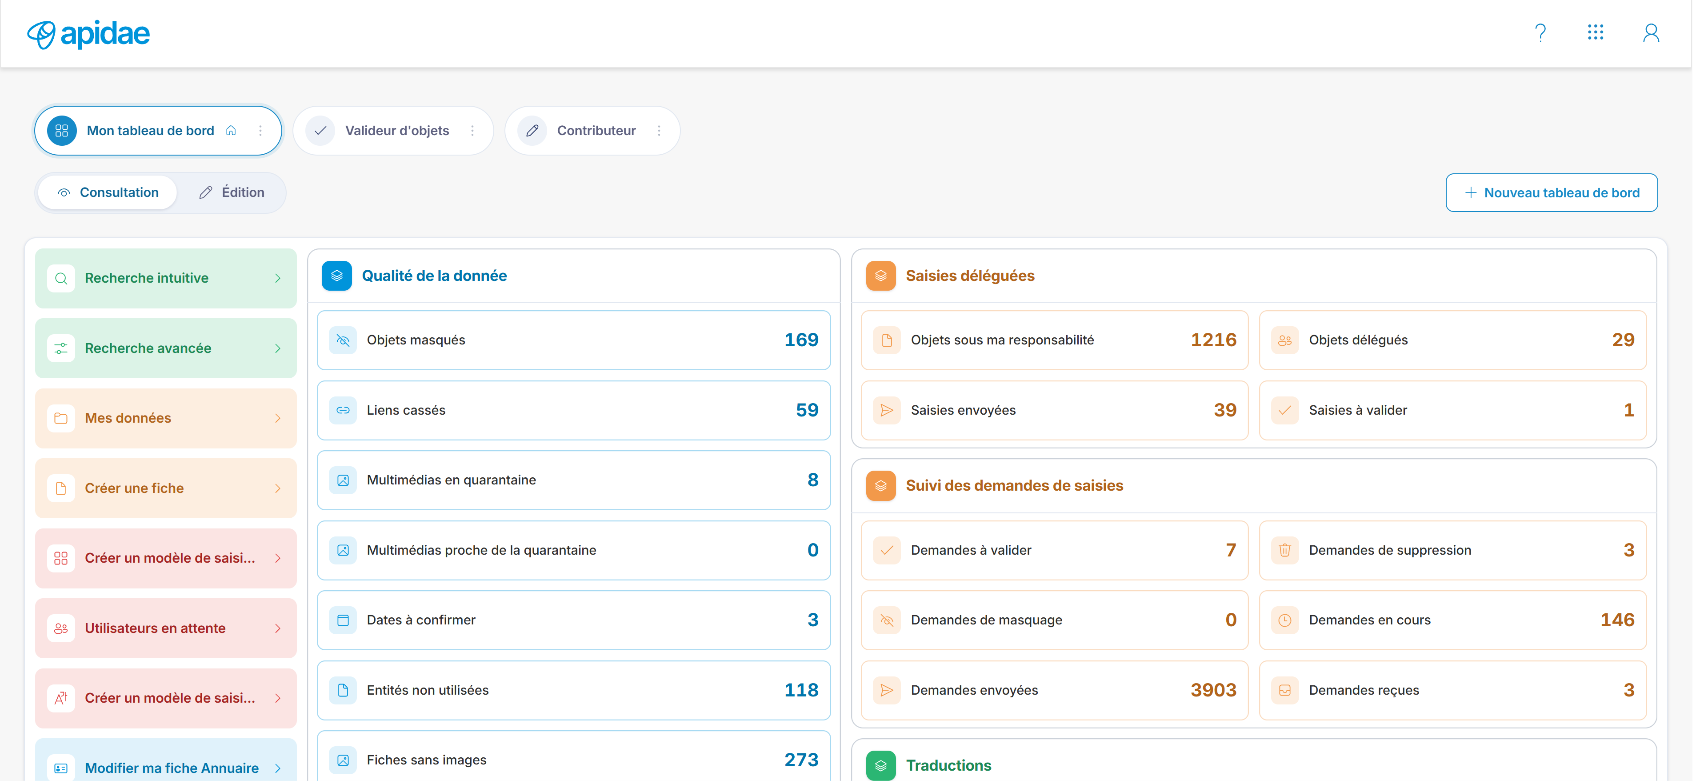Open the Contributeur tab's three-dot menu

[658, 131]
